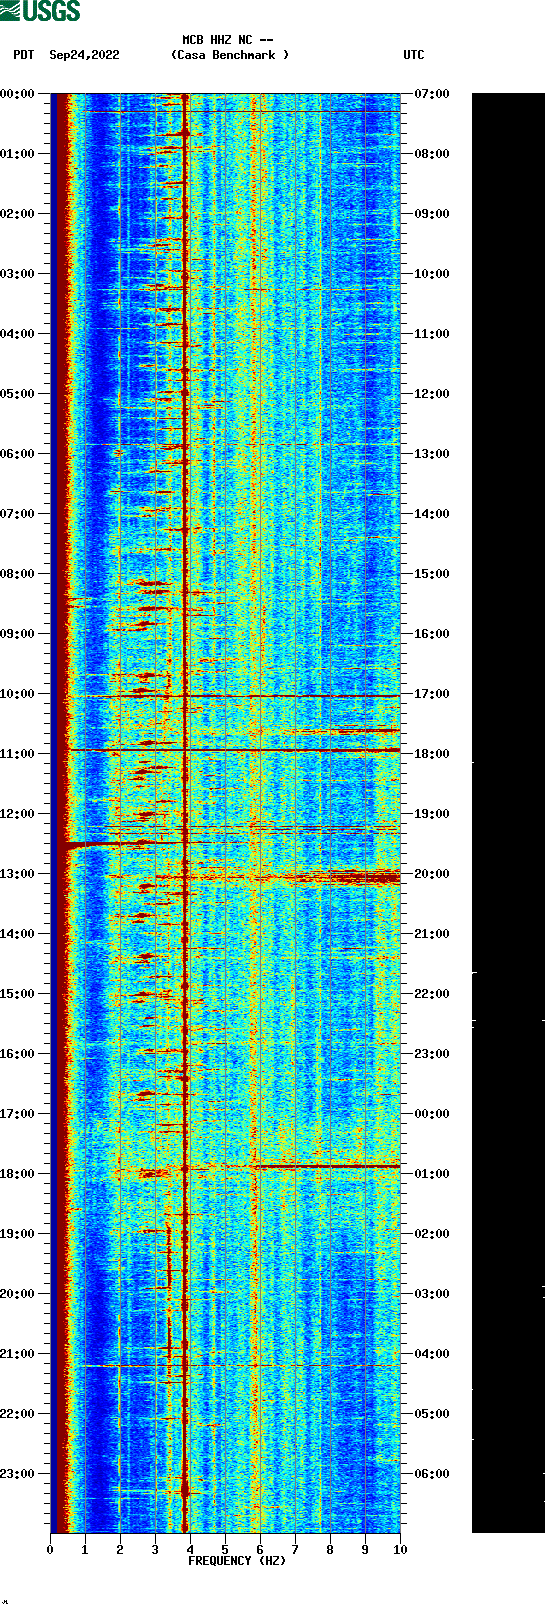Click the 00:00 label on UTC axis

click(x=432, y=1114)
